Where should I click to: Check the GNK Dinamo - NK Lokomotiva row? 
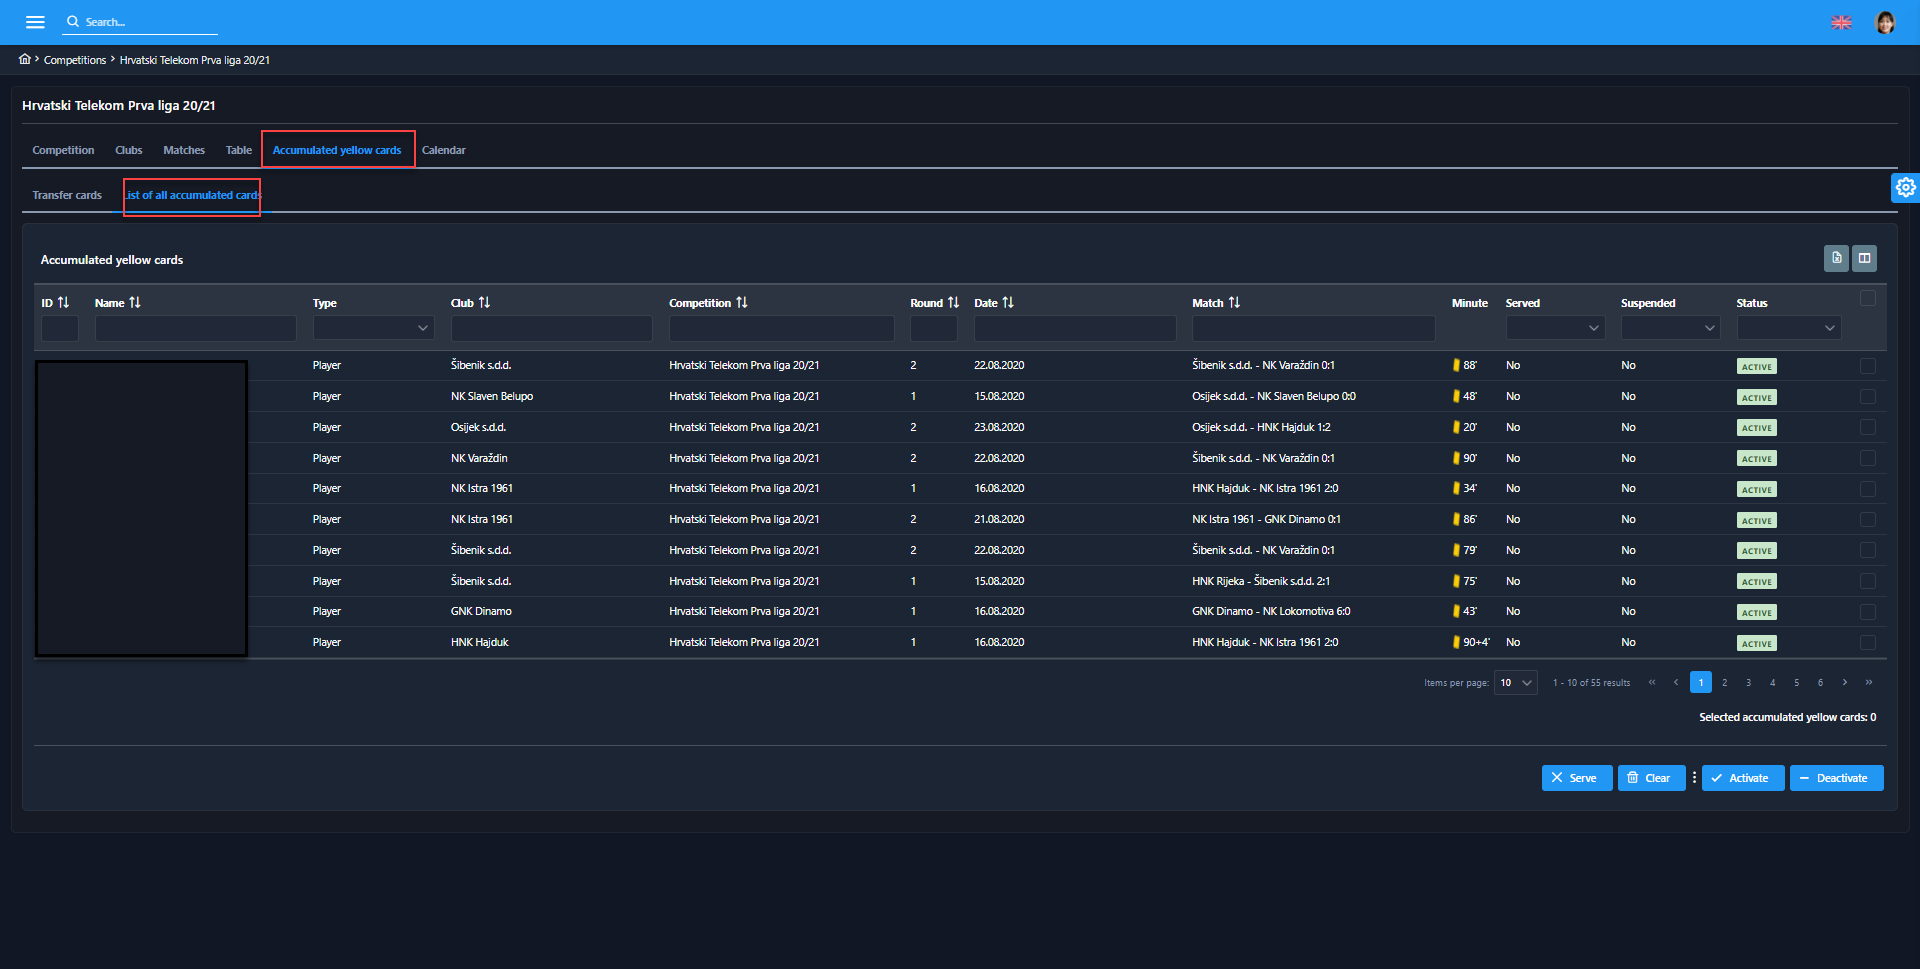[x=1867, y=612]
